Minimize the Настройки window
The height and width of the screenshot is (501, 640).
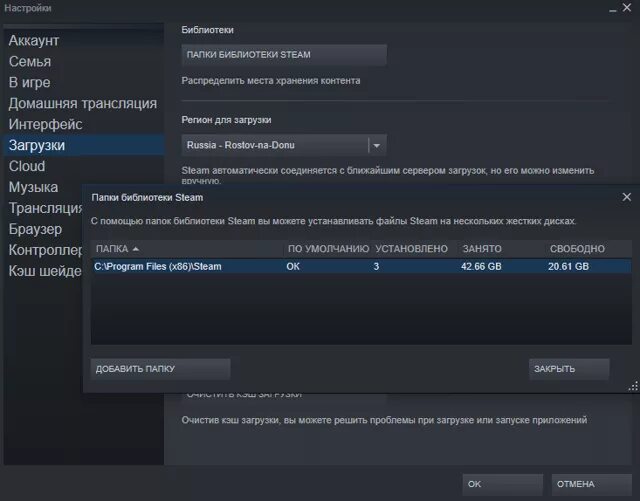(613, 8)
